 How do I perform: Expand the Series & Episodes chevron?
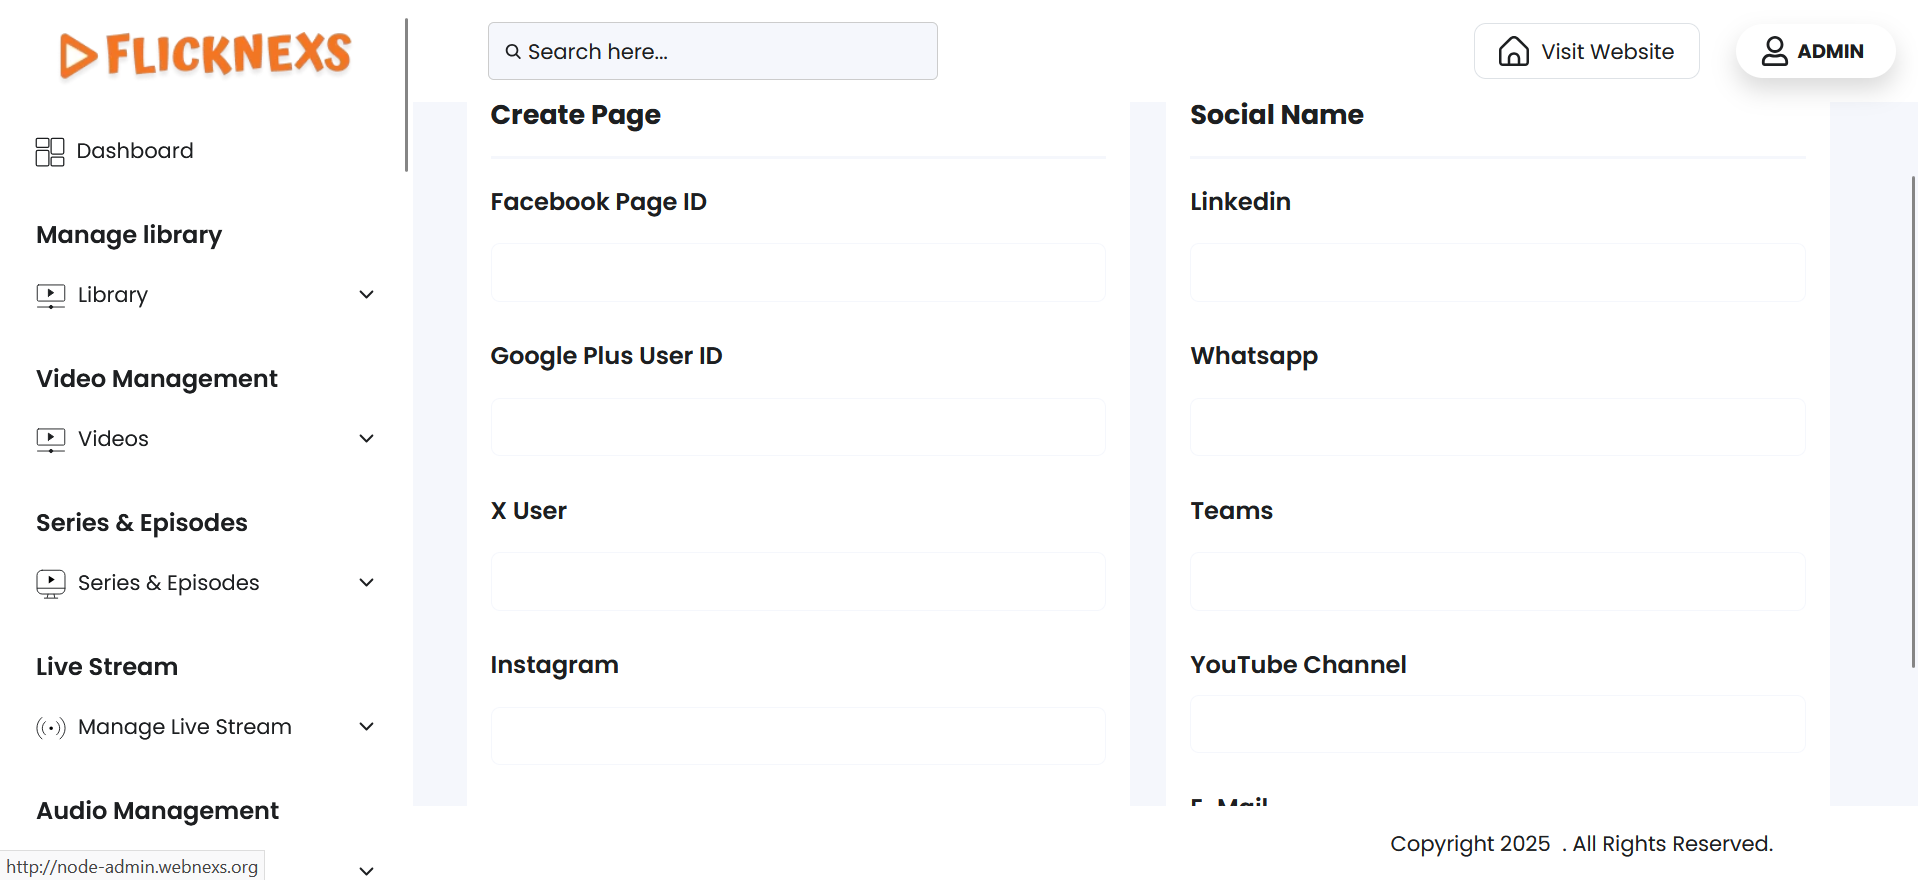point(367,583)
